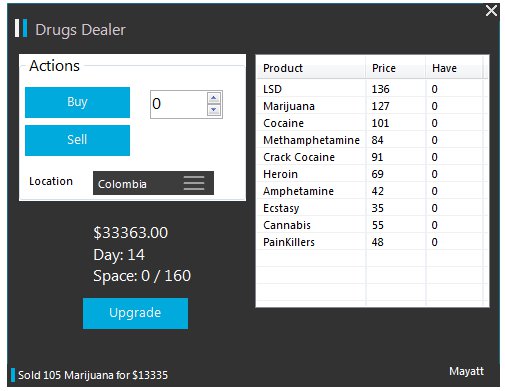Viewport: 505px width, 391px height.
Task: Click the Mayatt credit text
Action: point(466,371)
